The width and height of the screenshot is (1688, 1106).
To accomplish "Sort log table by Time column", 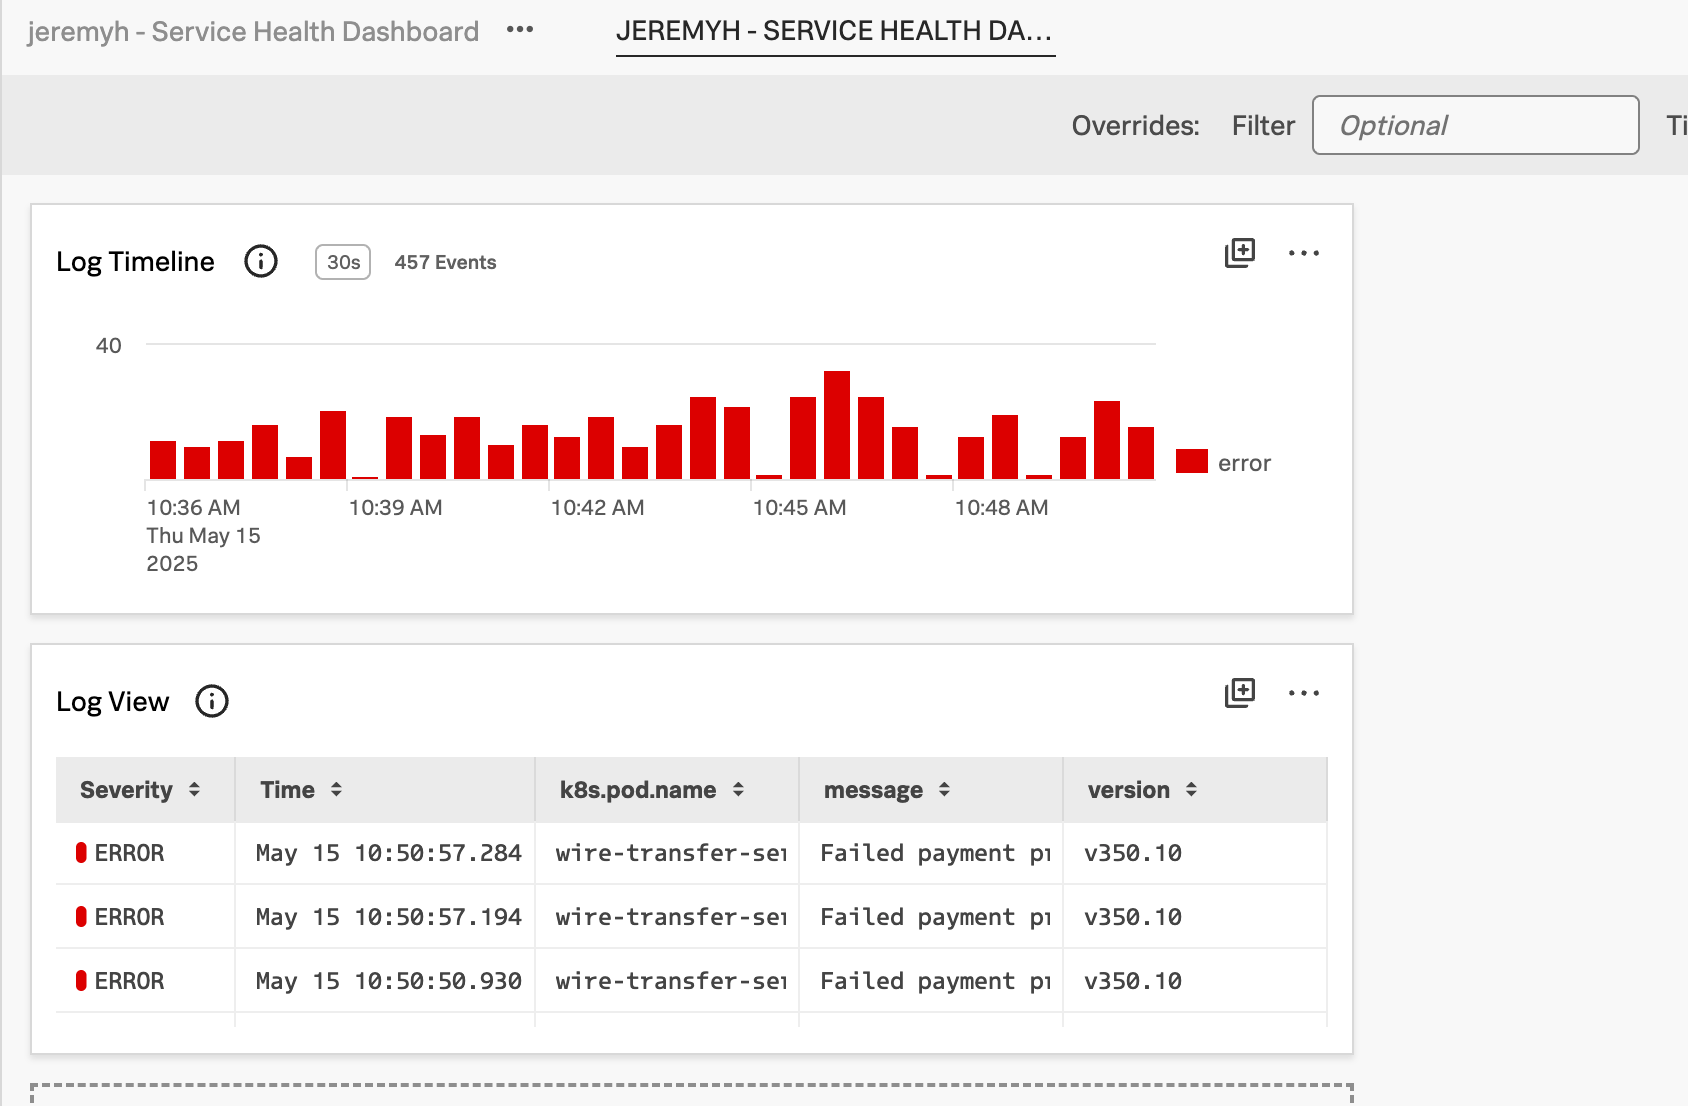I will point(336,790).
